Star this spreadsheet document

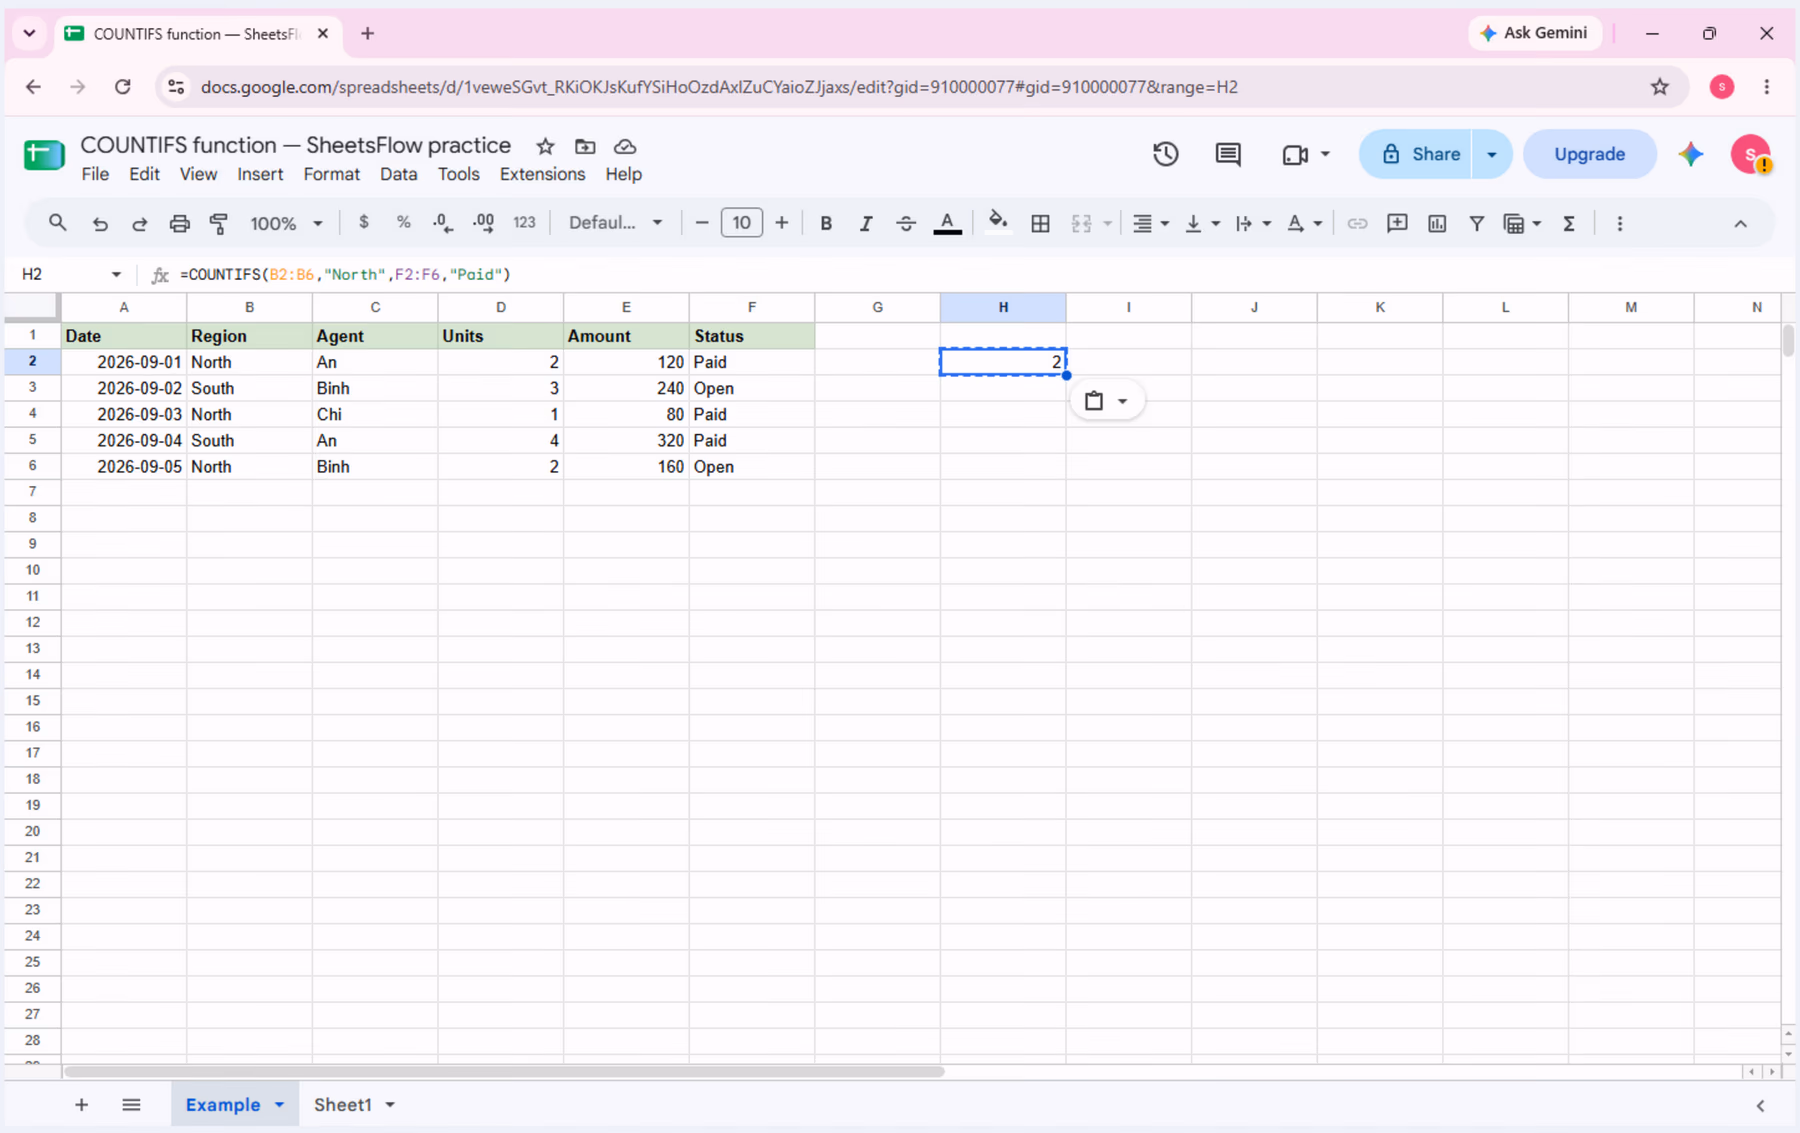545,146
